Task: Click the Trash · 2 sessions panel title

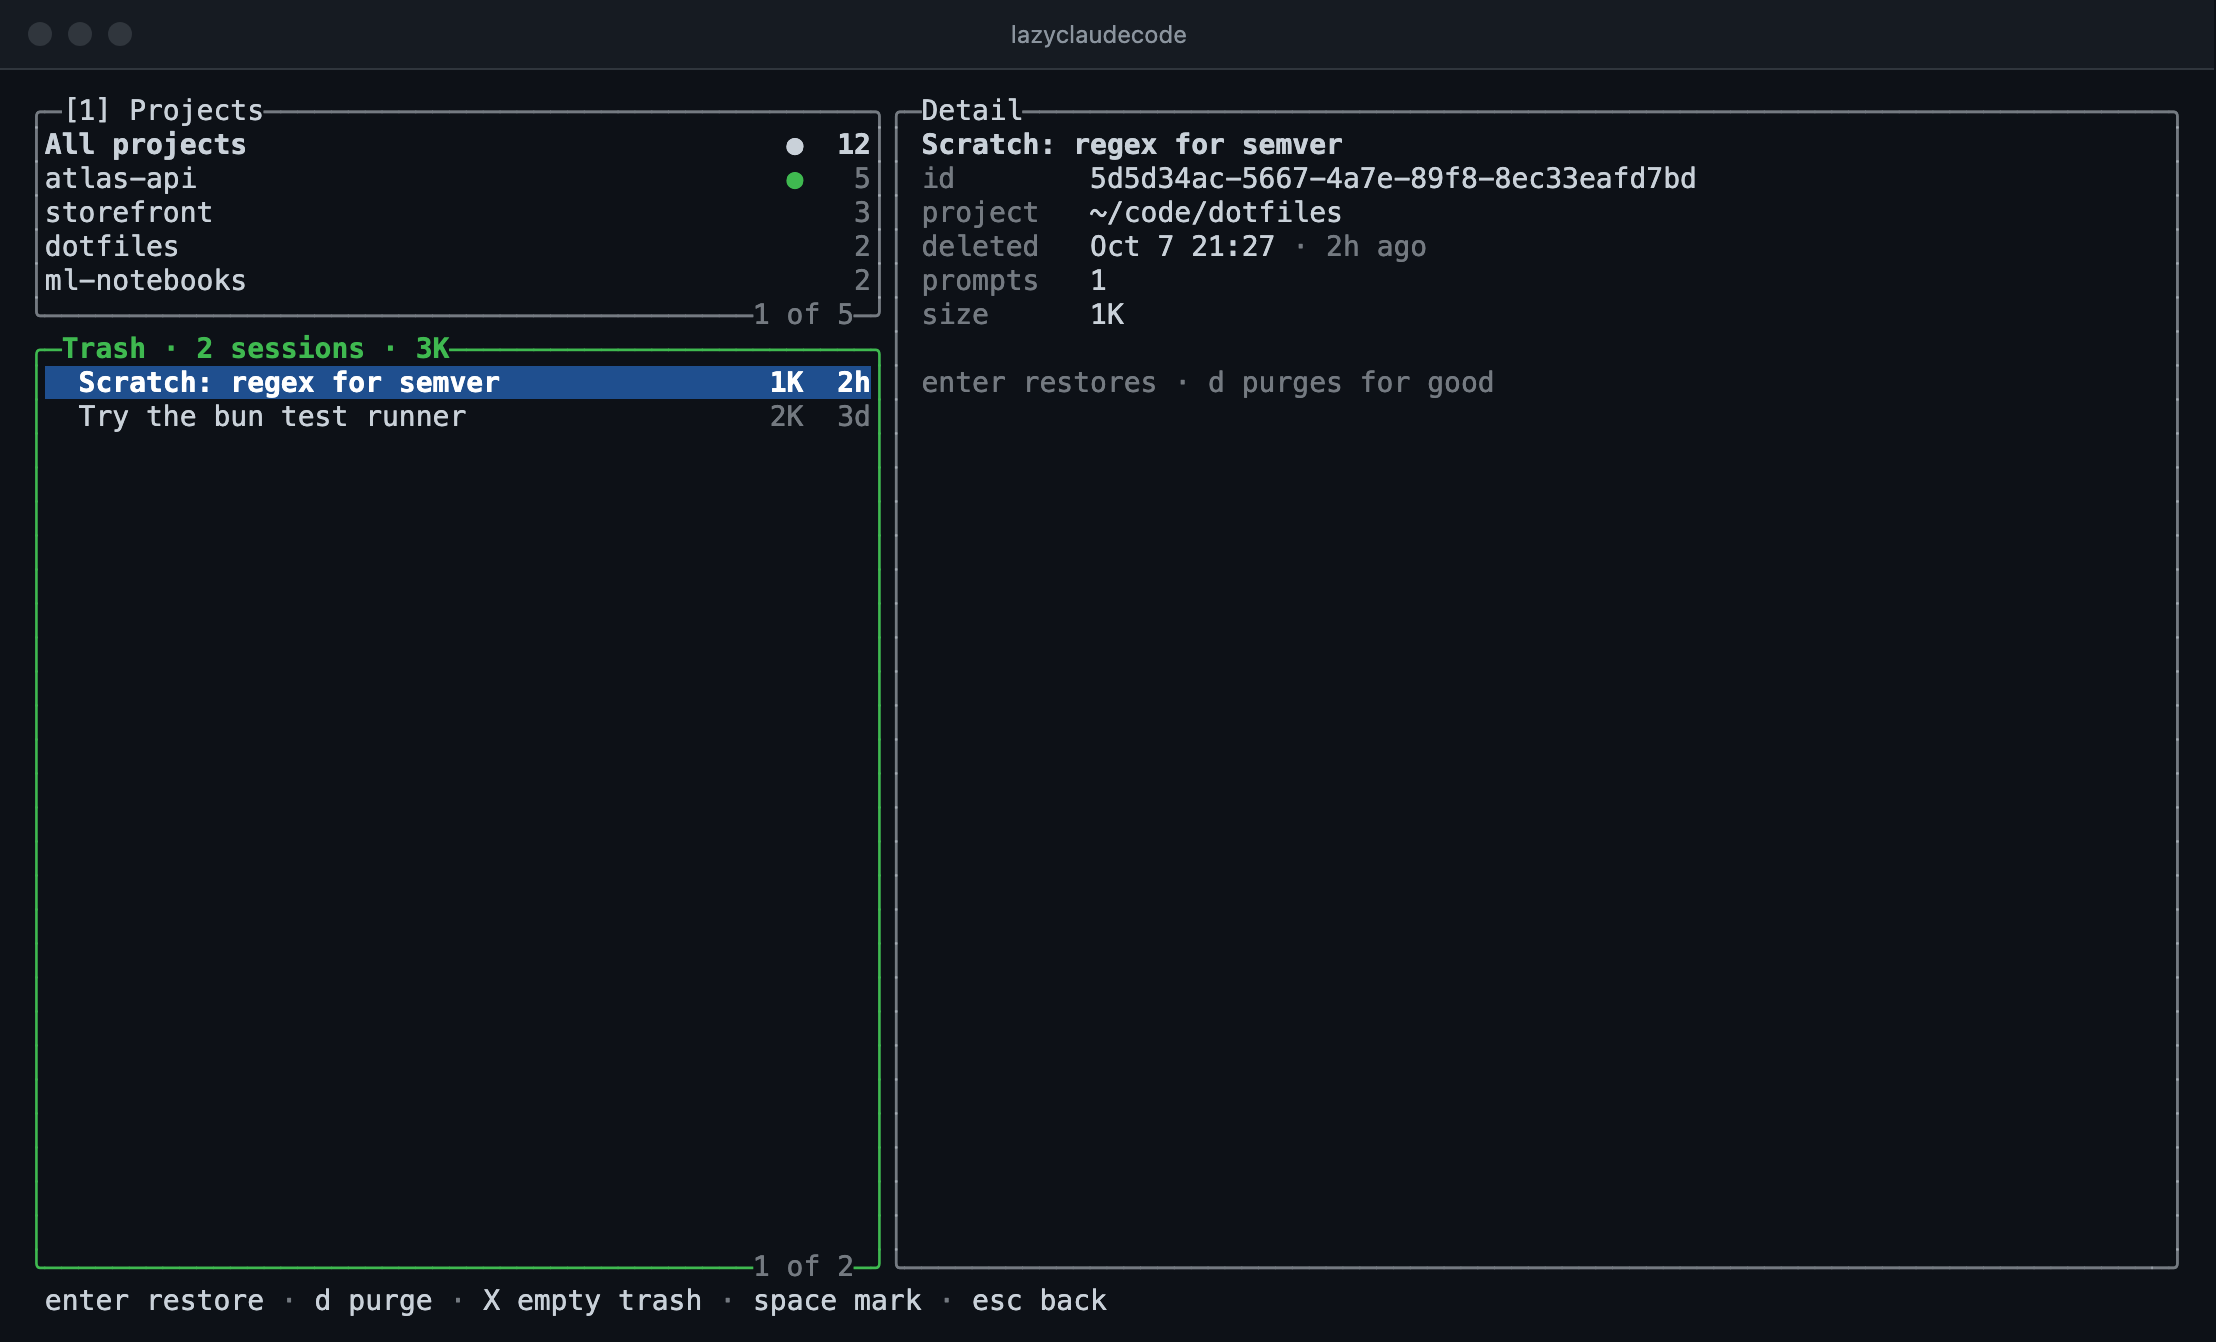Action: [255, 348]
